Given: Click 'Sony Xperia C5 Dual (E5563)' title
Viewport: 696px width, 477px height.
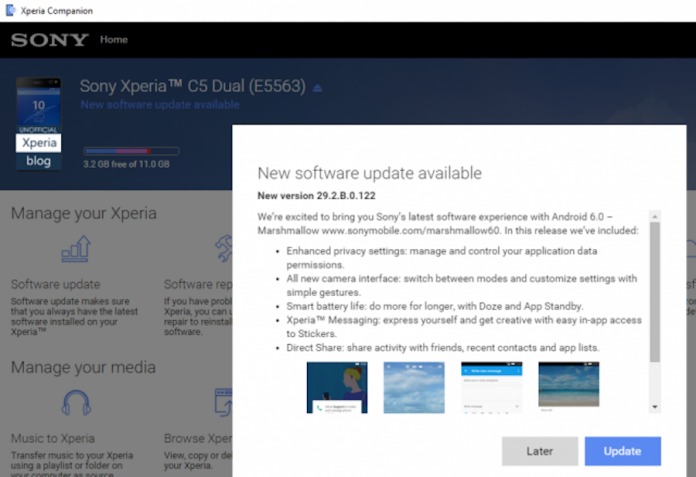Looking at the screenshot, I should coord(193,86).
